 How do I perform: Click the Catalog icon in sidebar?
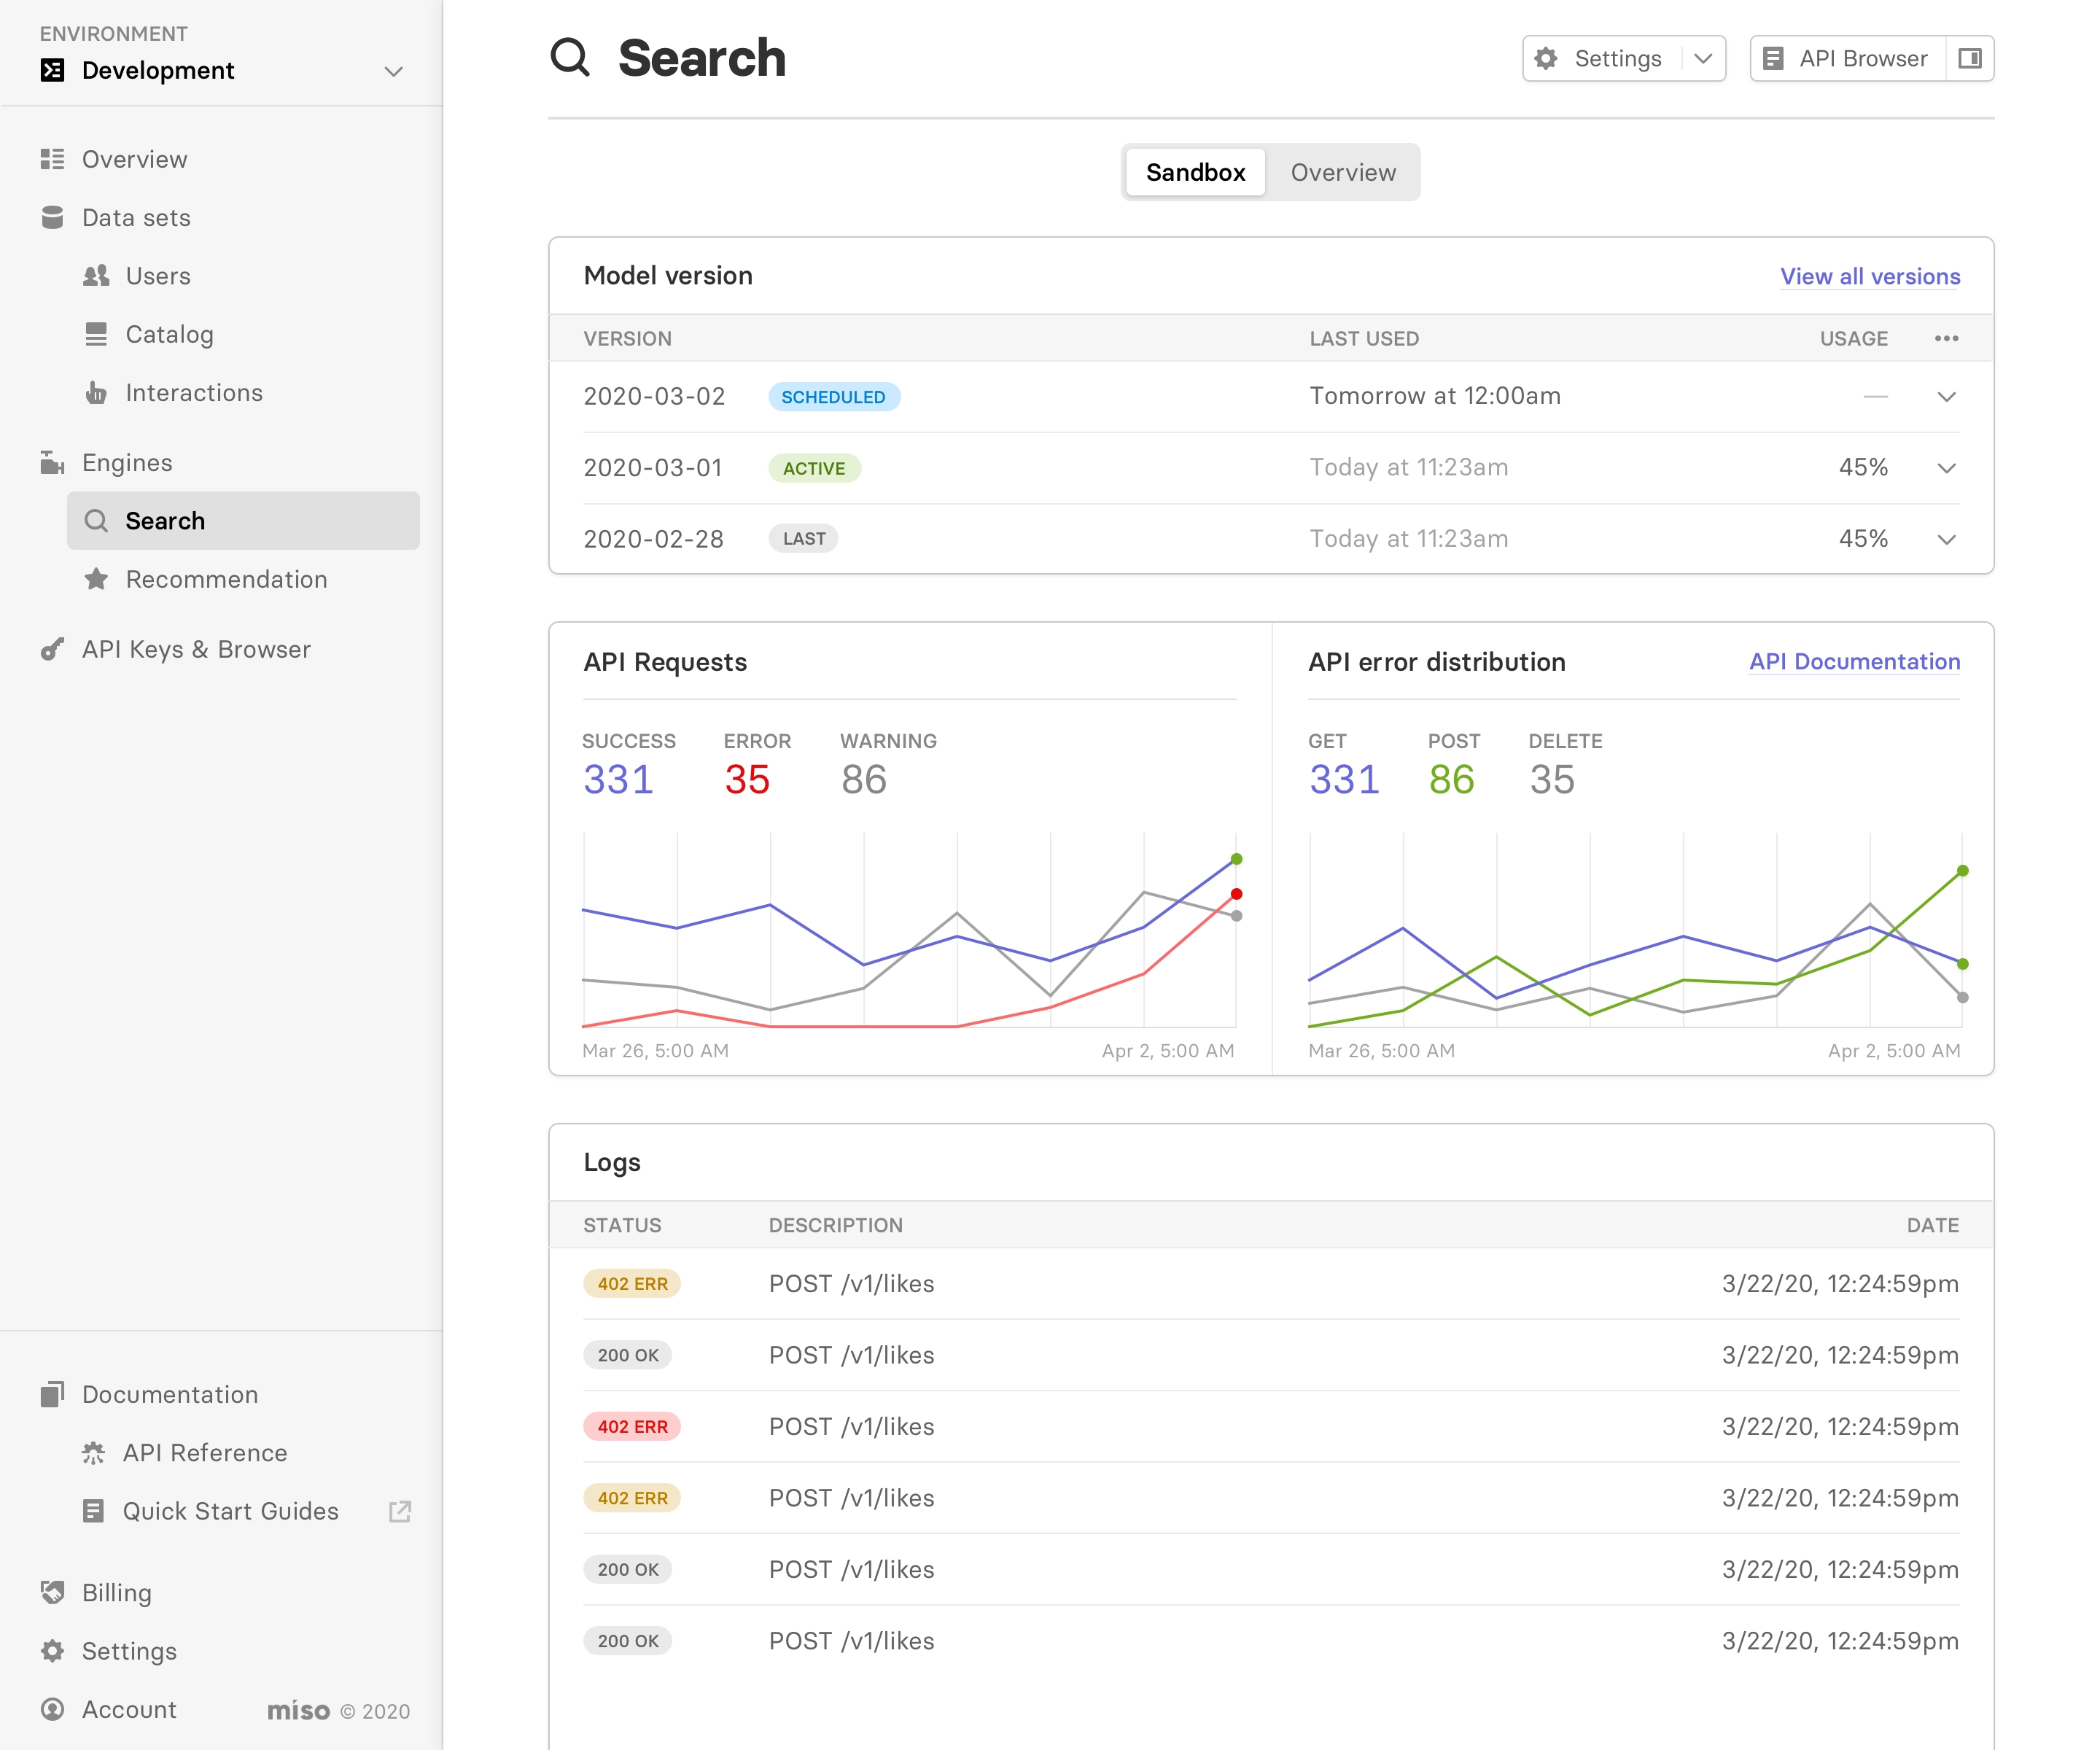[x=96, y=334]
